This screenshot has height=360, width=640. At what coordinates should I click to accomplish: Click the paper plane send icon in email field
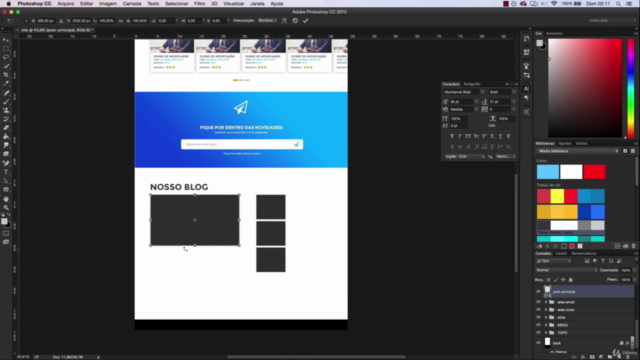297,144
